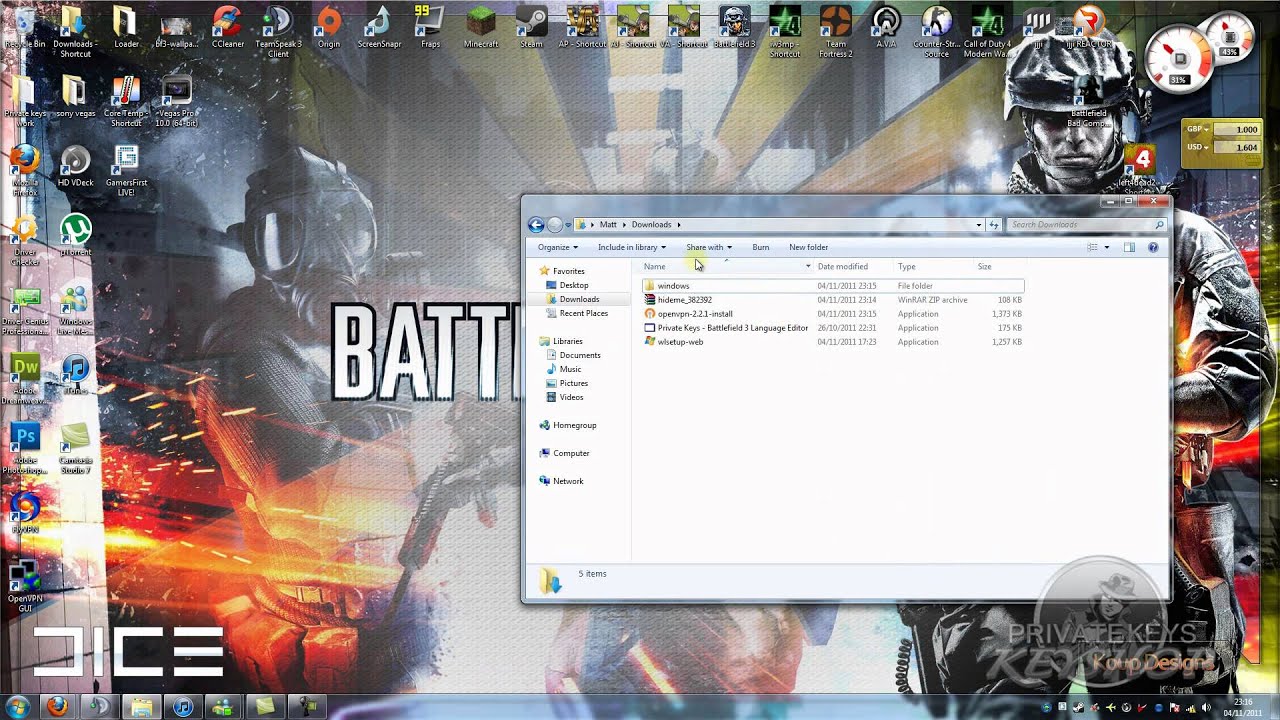The width and height of the screenshot is (1280, 720).
Task: Click the iTunes desktop shortcut
Action: coord(75,374)
